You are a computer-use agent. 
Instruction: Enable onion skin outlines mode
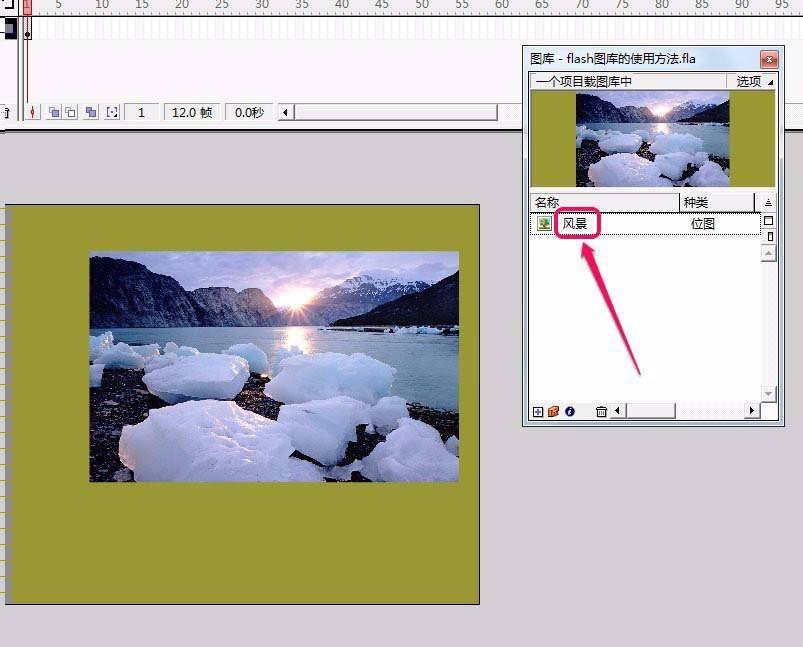pyautogui.click(x=71, y=112)
